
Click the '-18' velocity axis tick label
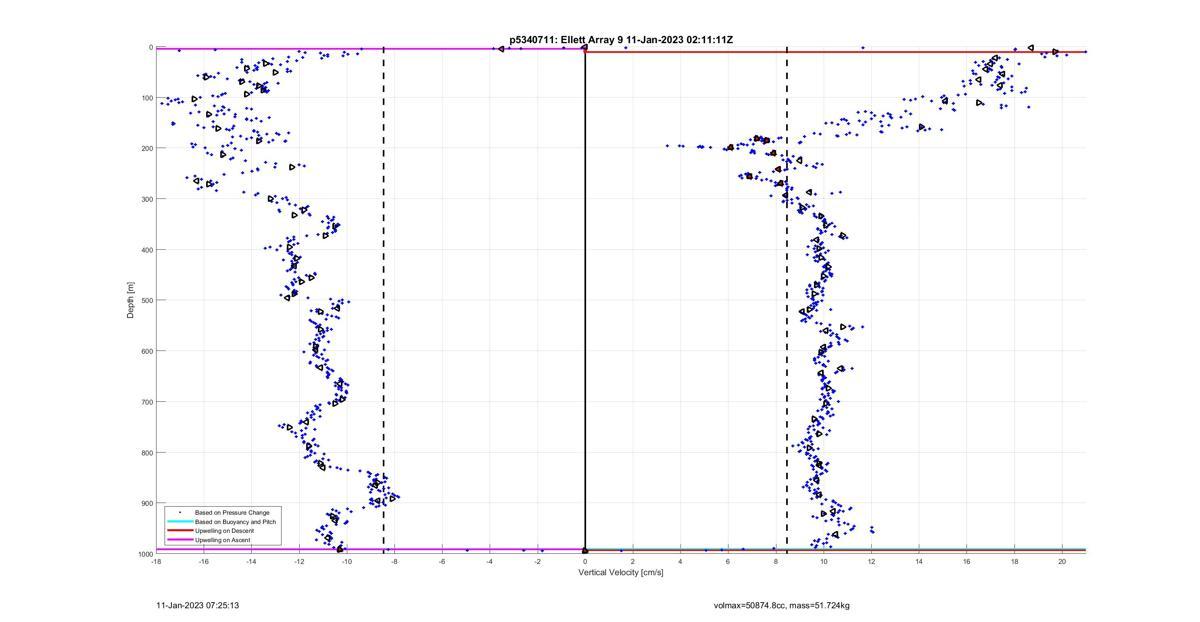tap(156, 562)
